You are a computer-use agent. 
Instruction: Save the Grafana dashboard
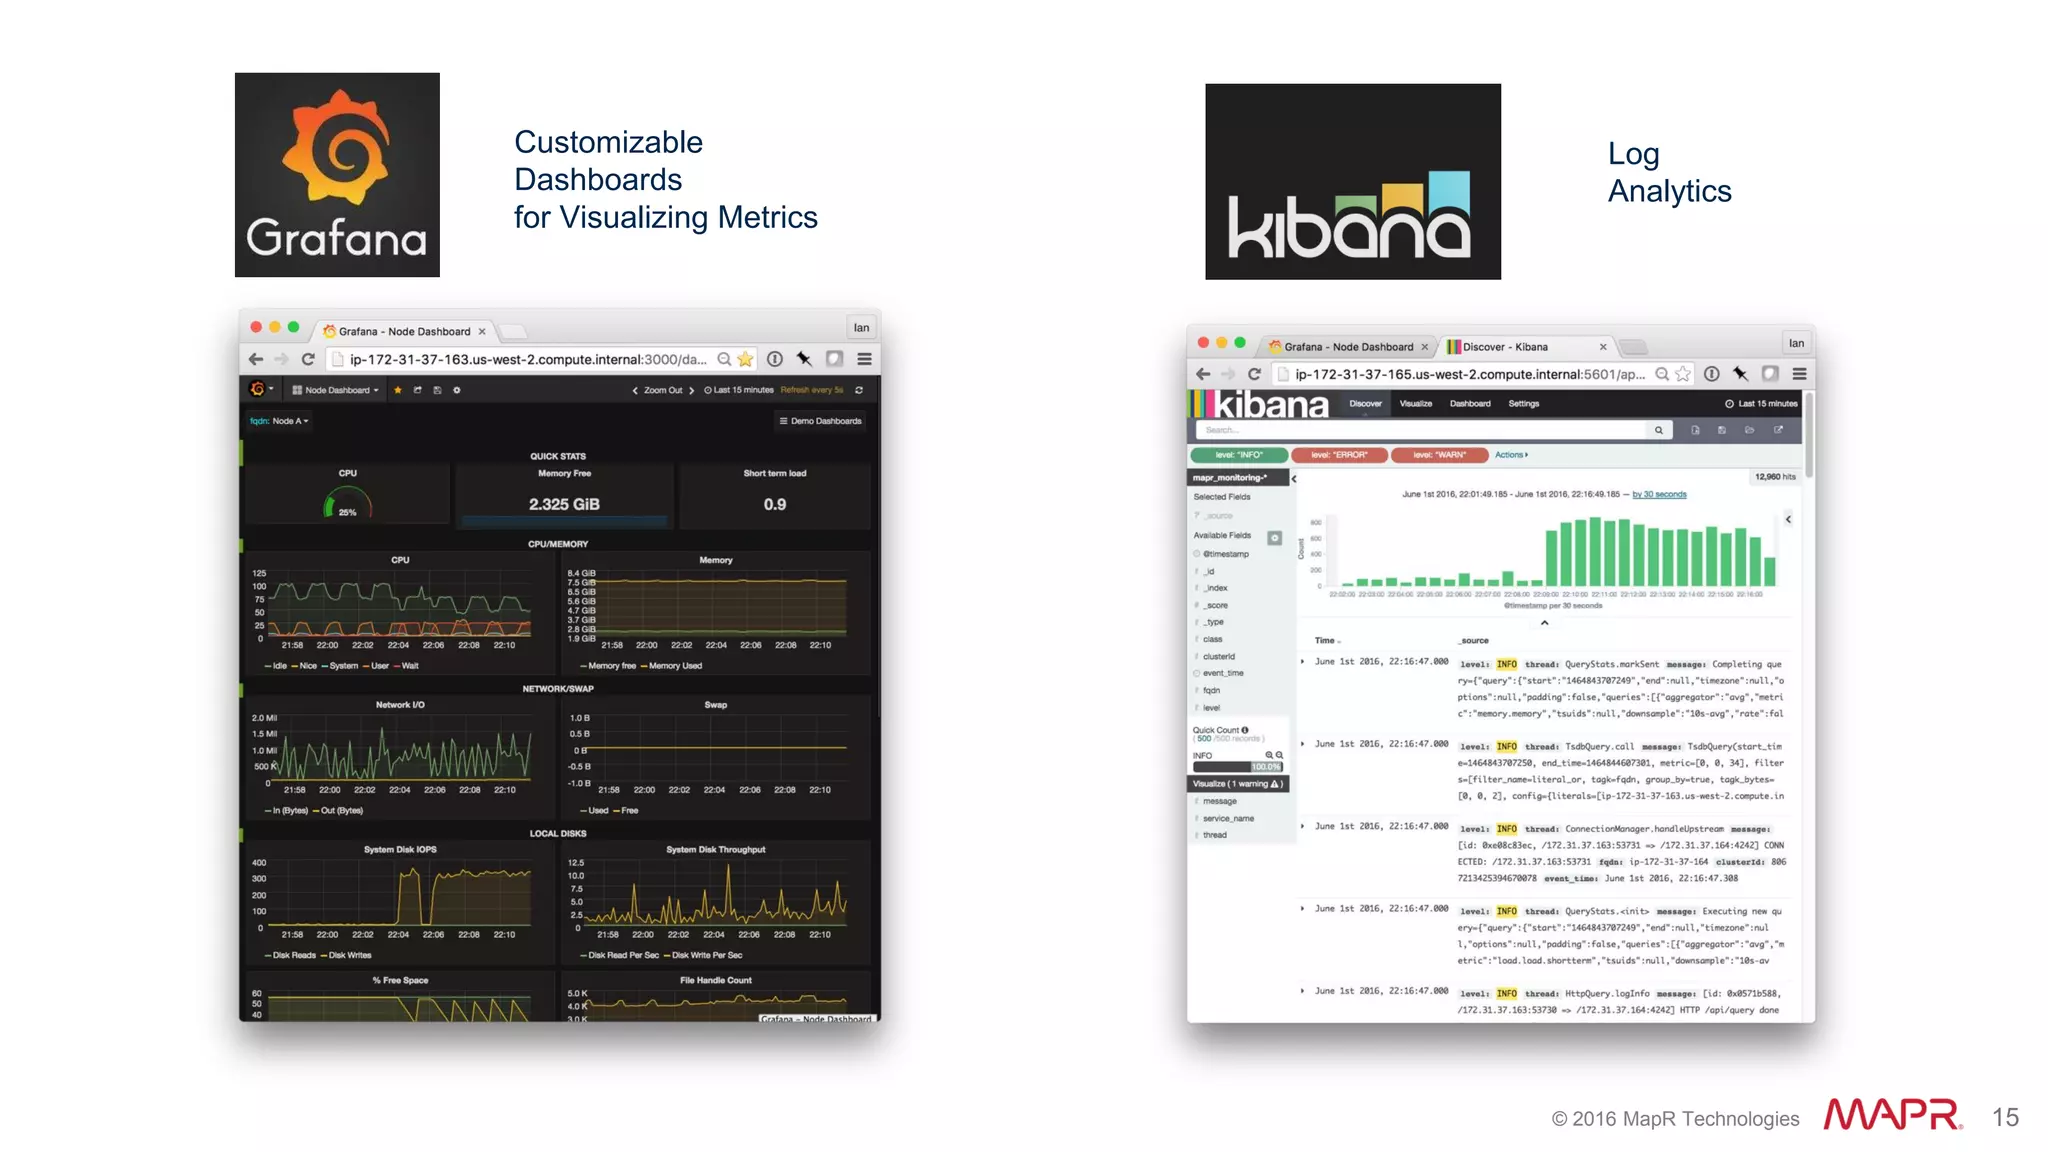pyautogui.click(x=437, y=390)
